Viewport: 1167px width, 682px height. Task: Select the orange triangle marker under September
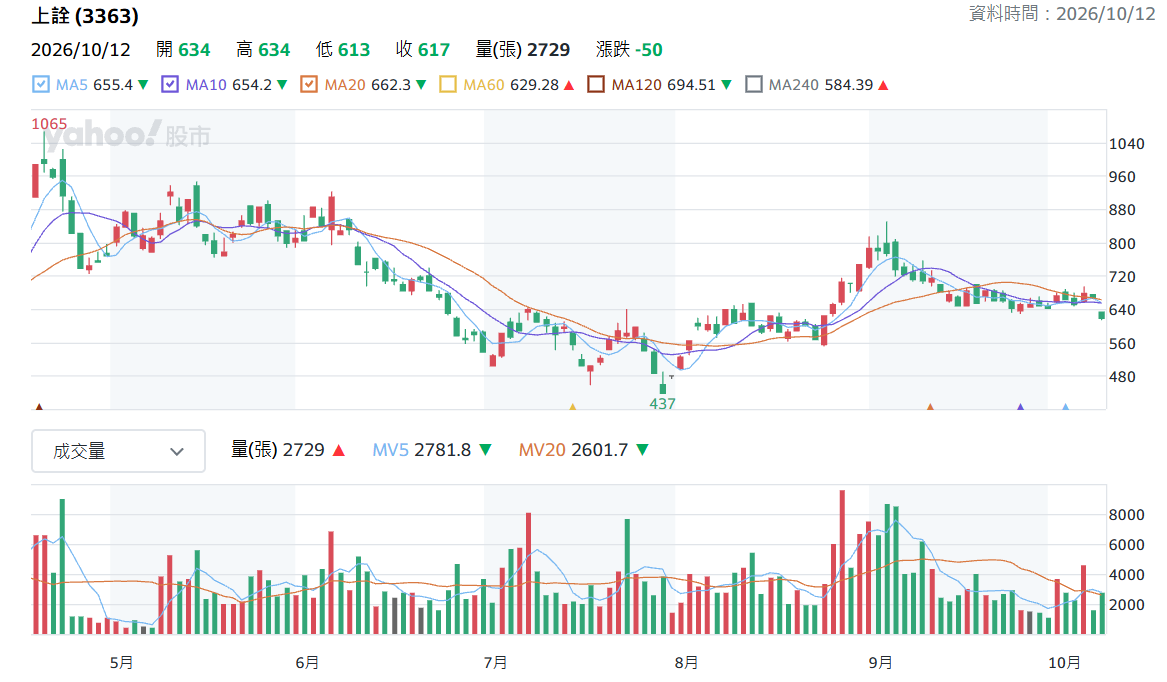coord(930,407)
